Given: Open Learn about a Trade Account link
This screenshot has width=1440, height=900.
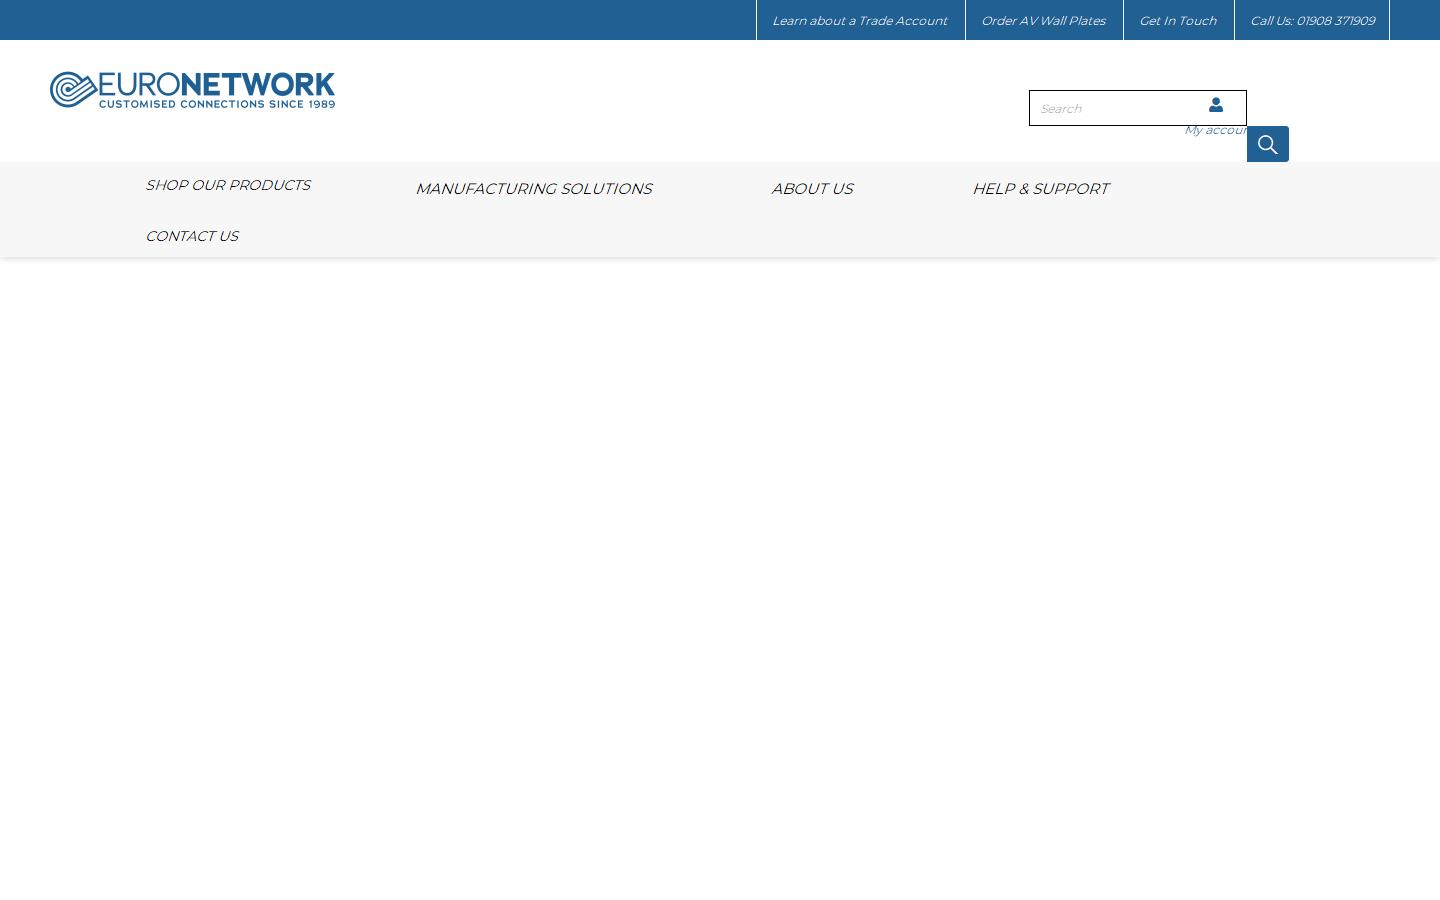Looking at the screenshot, I should [859, 20].
